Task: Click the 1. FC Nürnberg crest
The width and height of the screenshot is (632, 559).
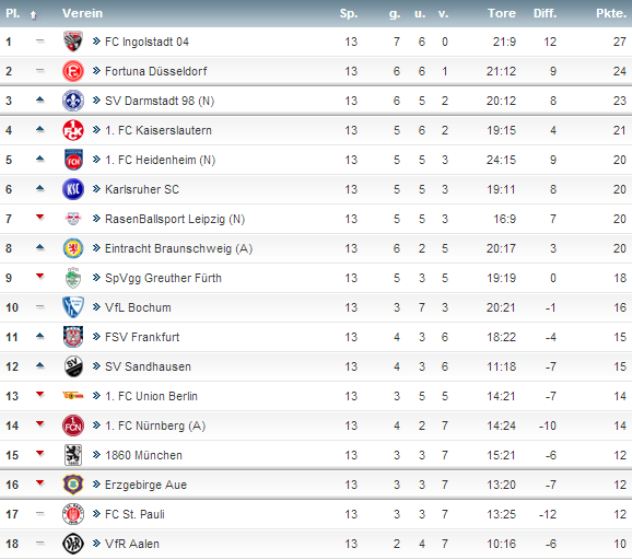Action: (72, 425)
